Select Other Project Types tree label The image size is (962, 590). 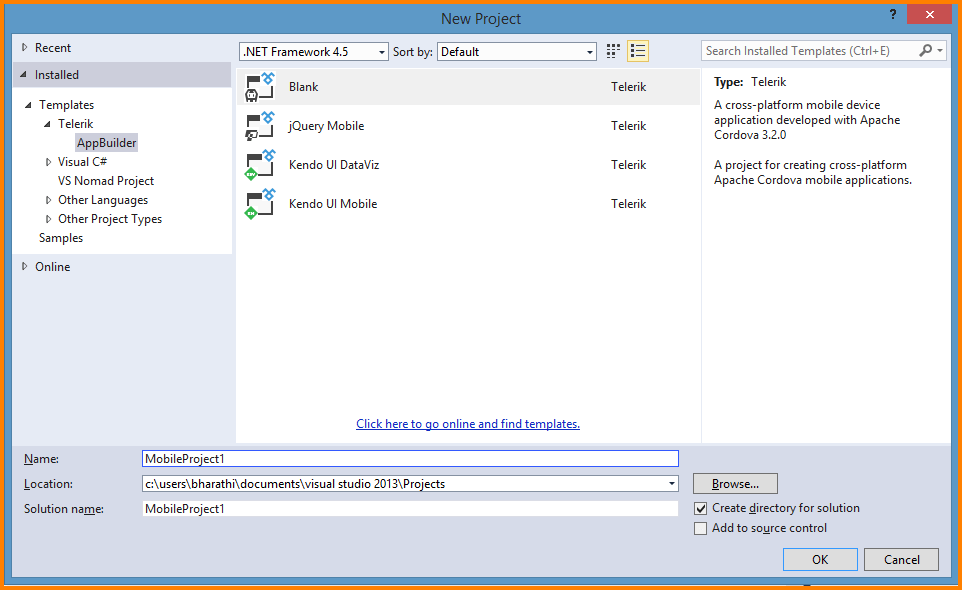tap(110, 219)
